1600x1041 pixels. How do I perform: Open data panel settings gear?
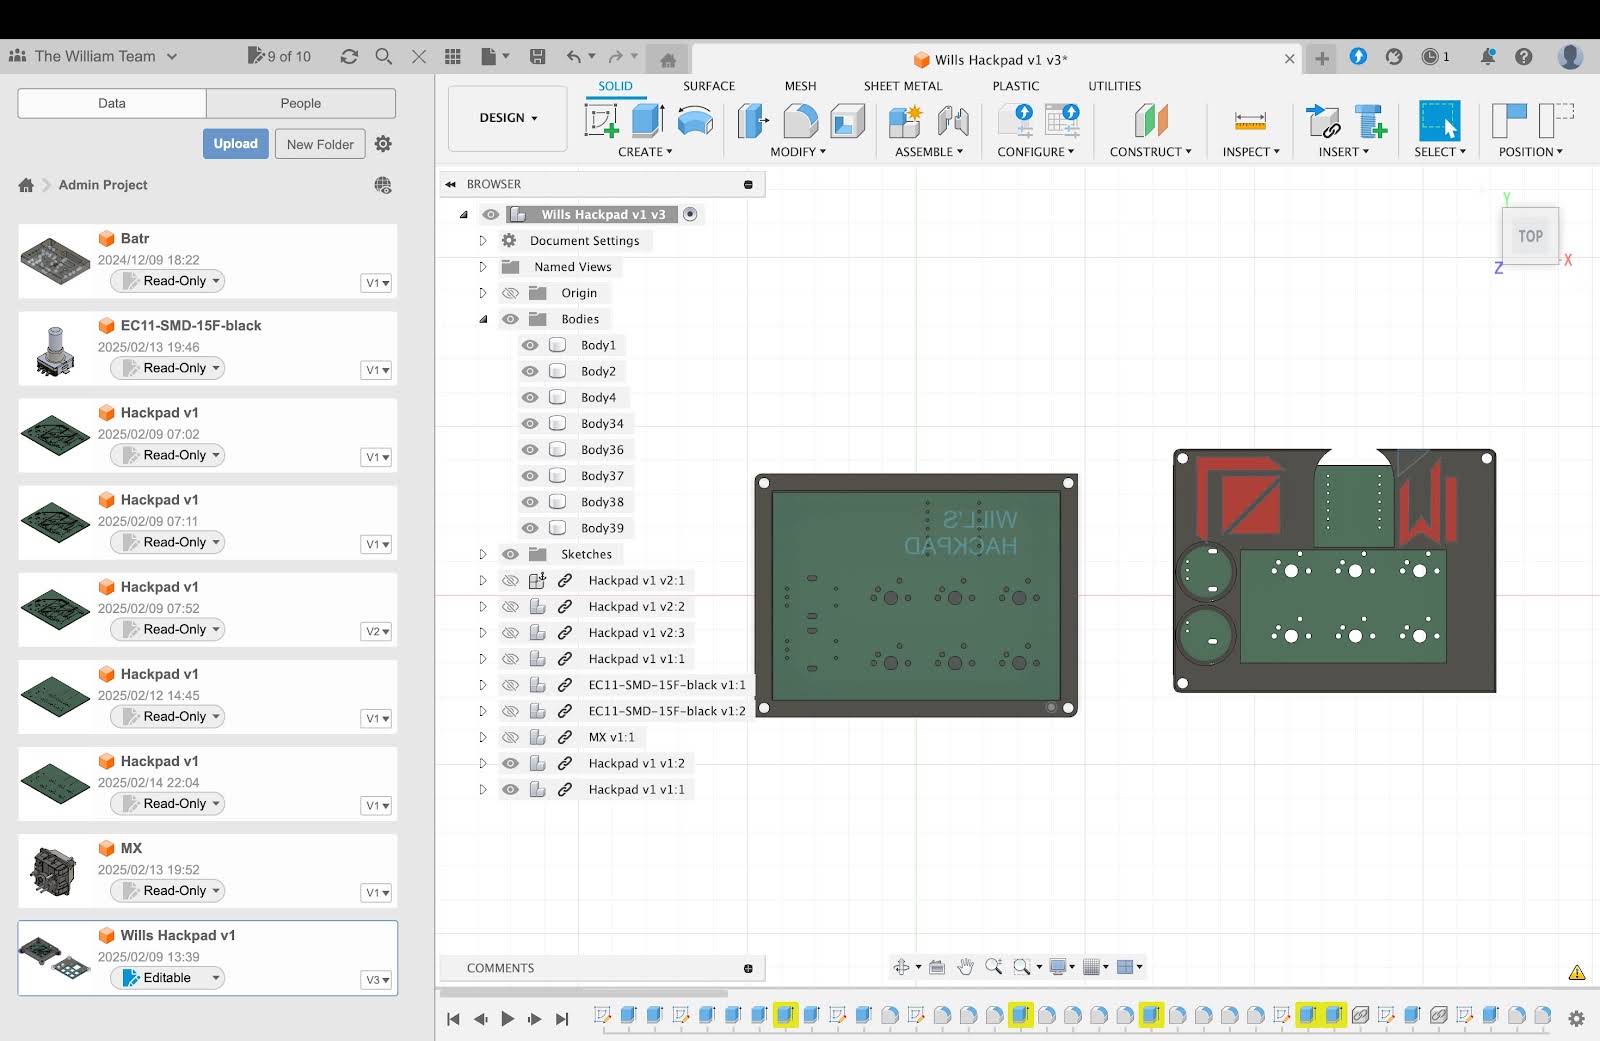[x=383, y=144]
